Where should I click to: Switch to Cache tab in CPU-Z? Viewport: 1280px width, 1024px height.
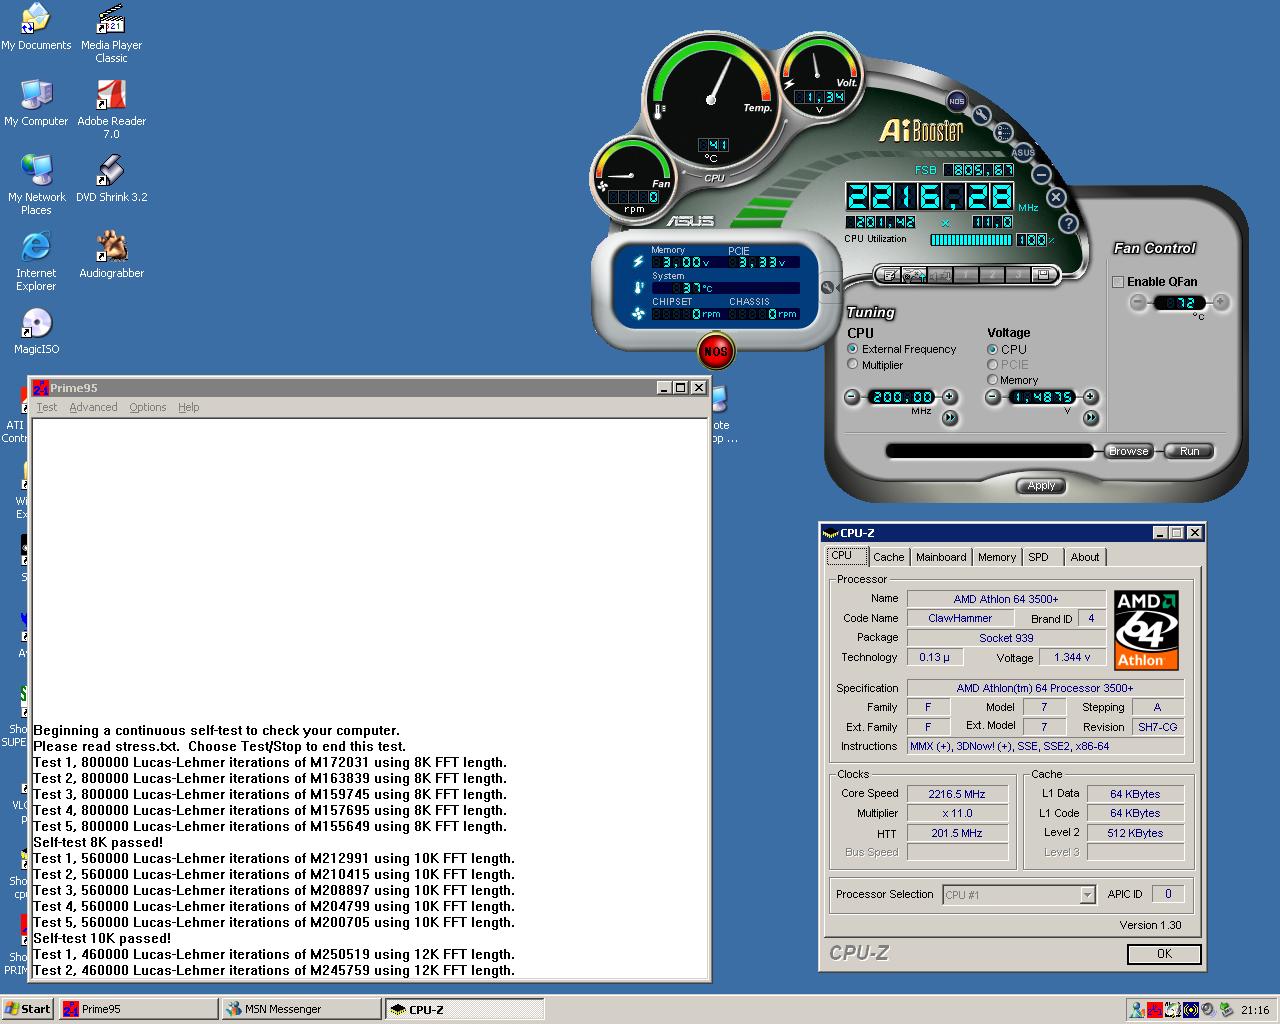point(888,557)
